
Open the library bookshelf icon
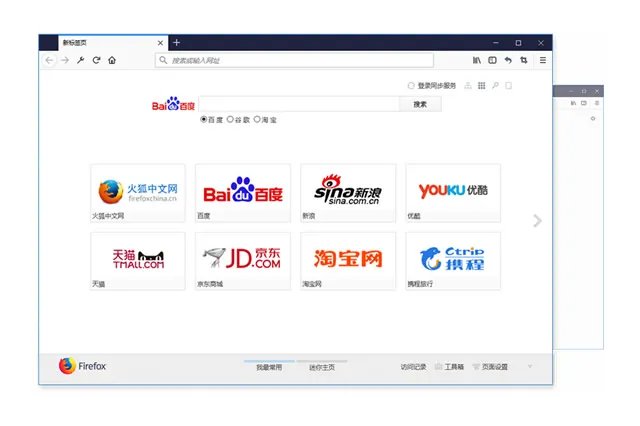477,60
